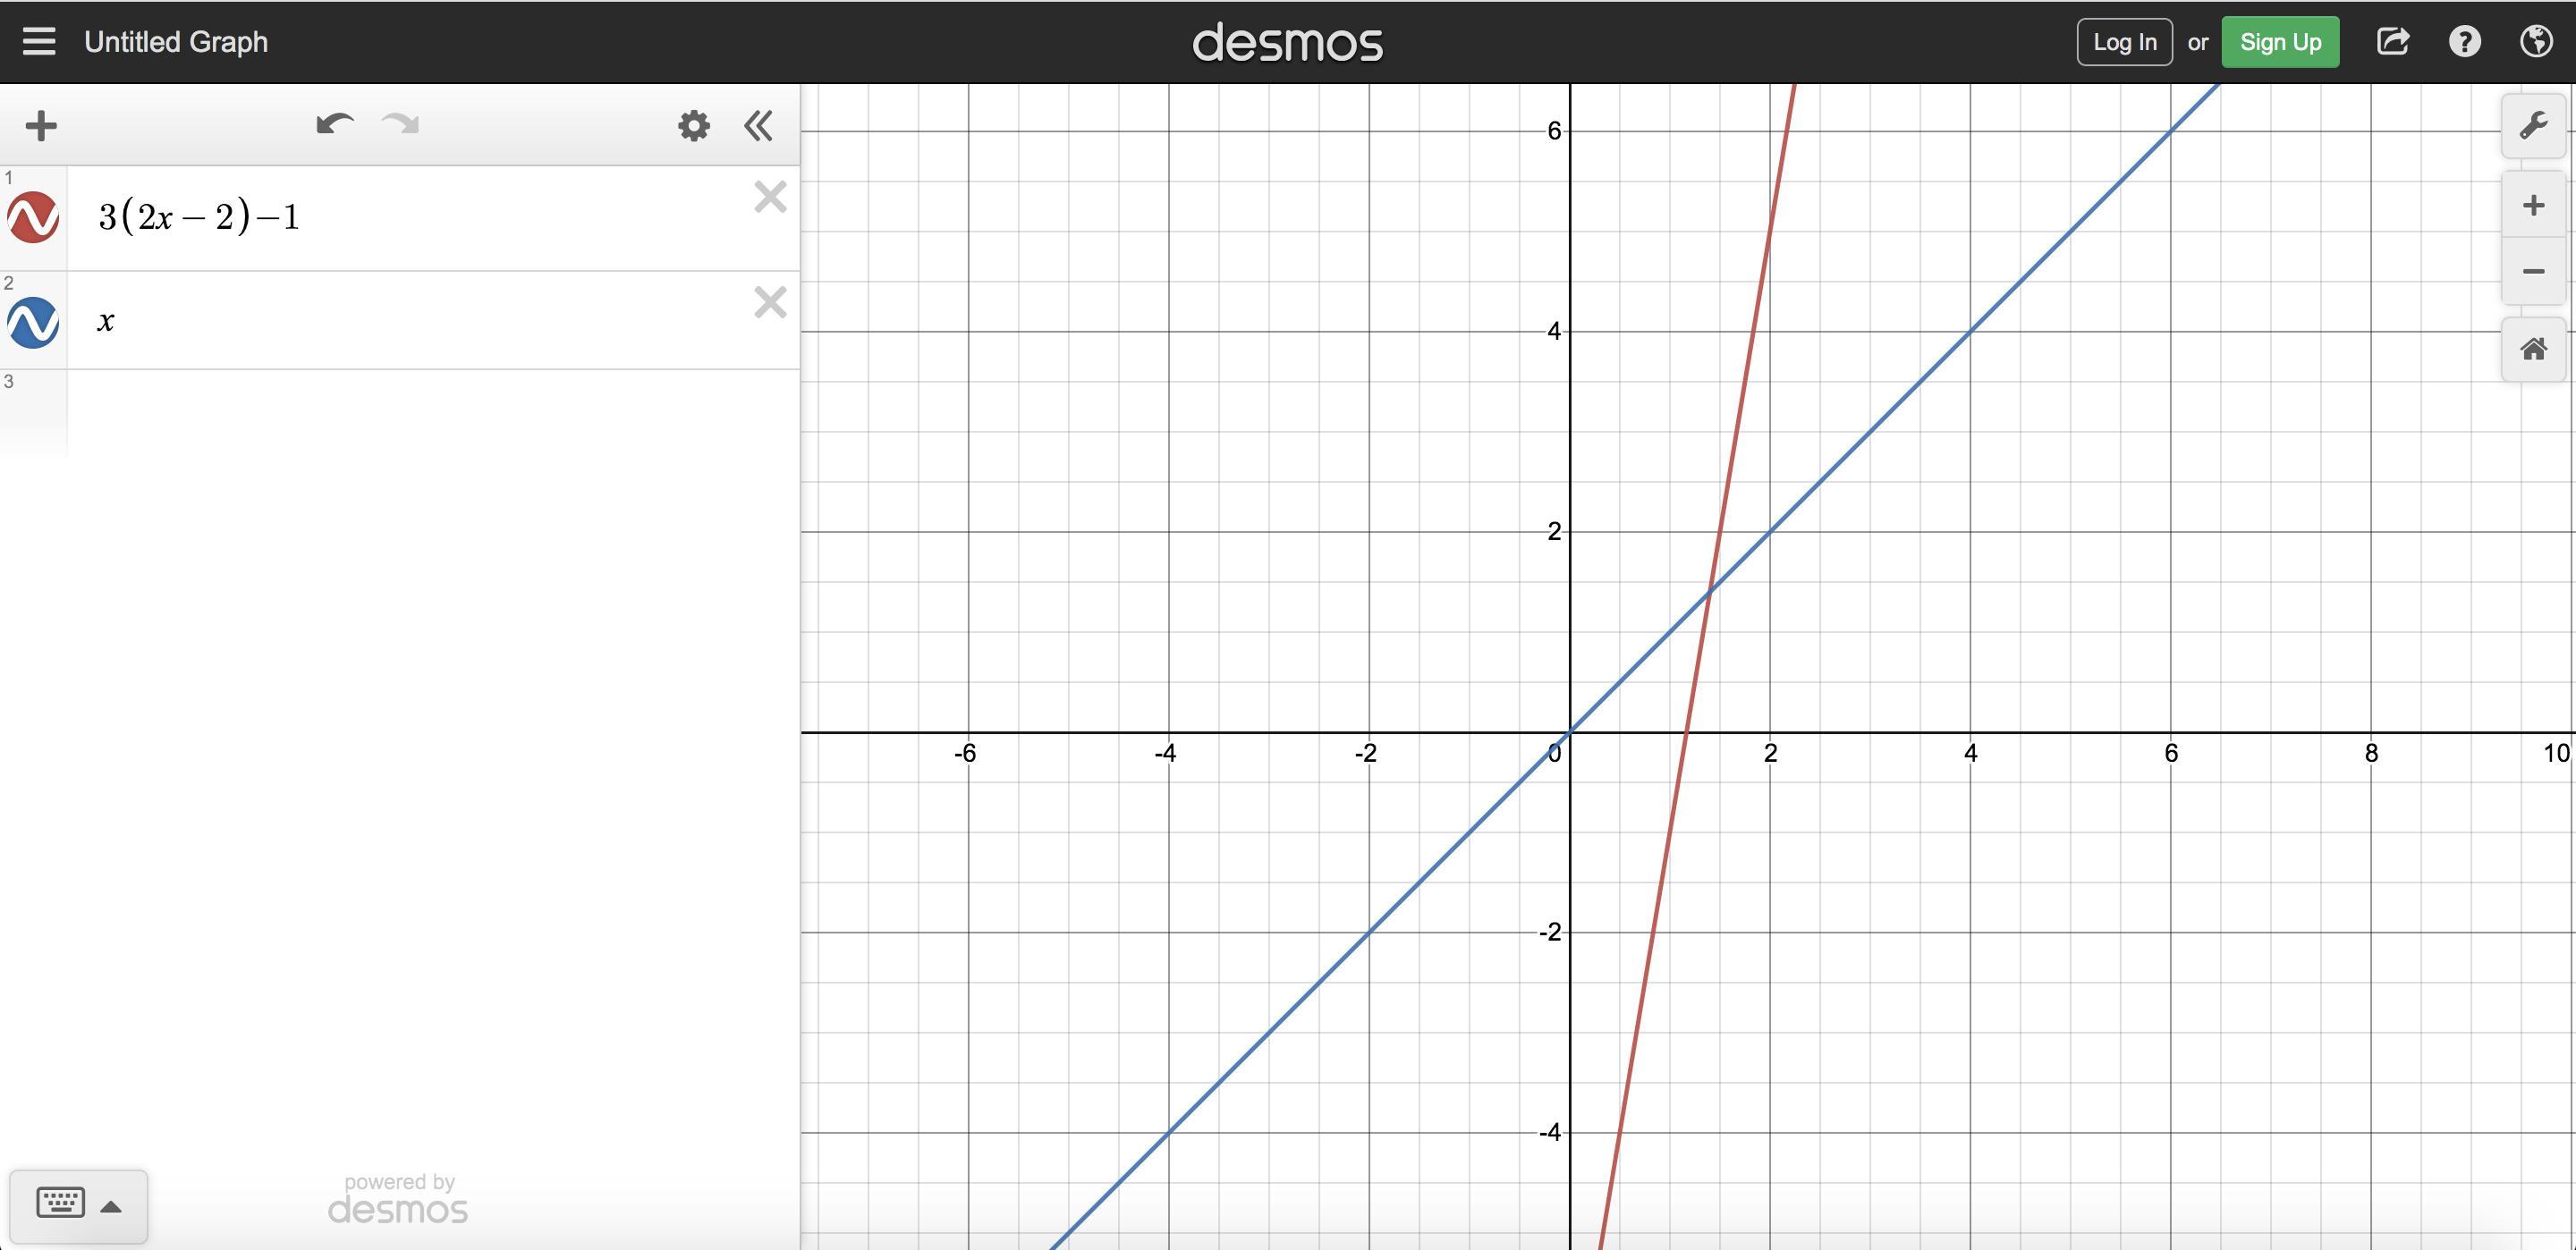Delete expression 3(2x-2)-1
2576x1250 pixels.
point(770,197)
